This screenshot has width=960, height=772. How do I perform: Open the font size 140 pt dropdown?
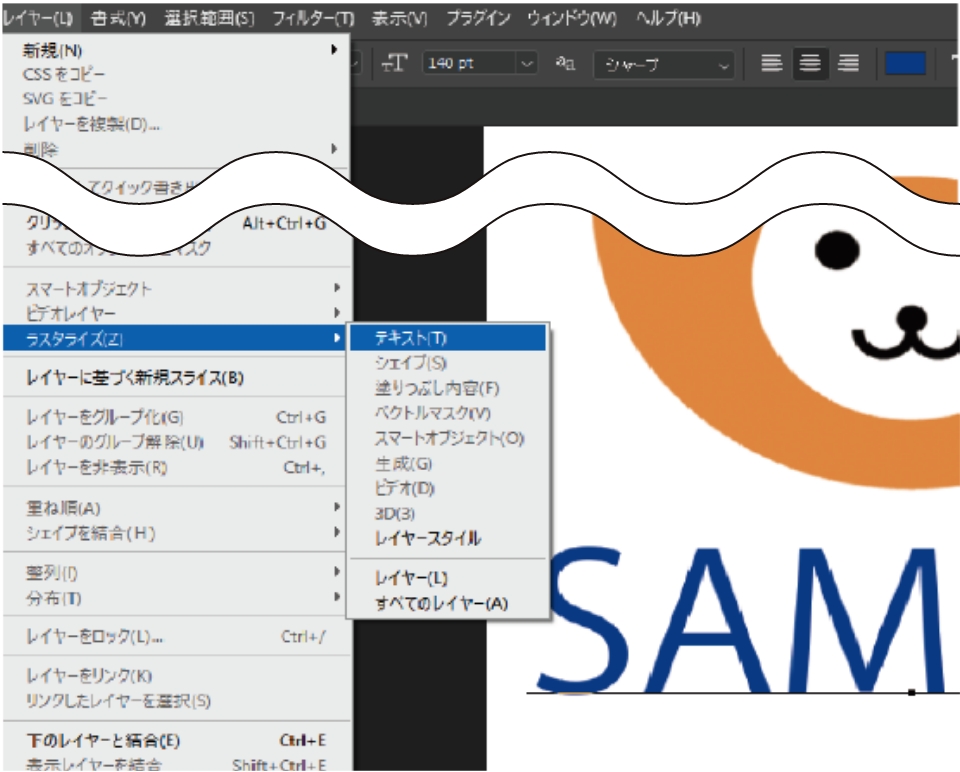[526, 63]
